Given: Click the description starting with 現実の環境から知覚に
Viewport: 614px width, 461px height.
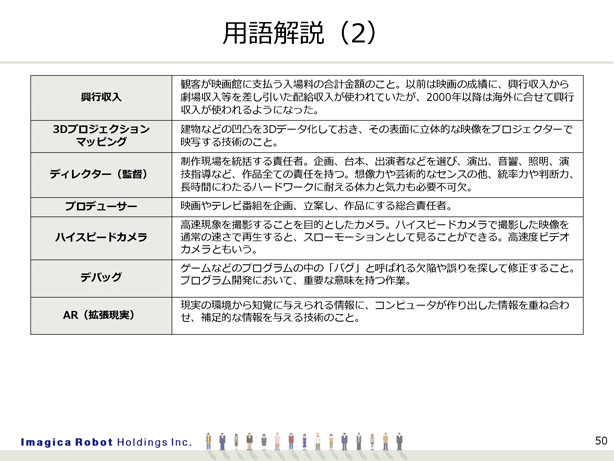Looking at the screenshot, I should coord(375,311).
